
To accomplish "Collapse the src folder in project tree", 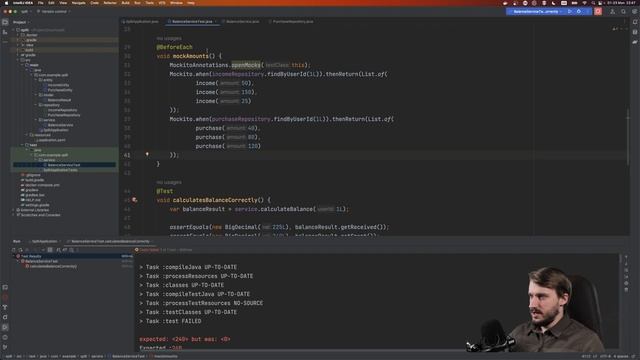I will point(18,60).
